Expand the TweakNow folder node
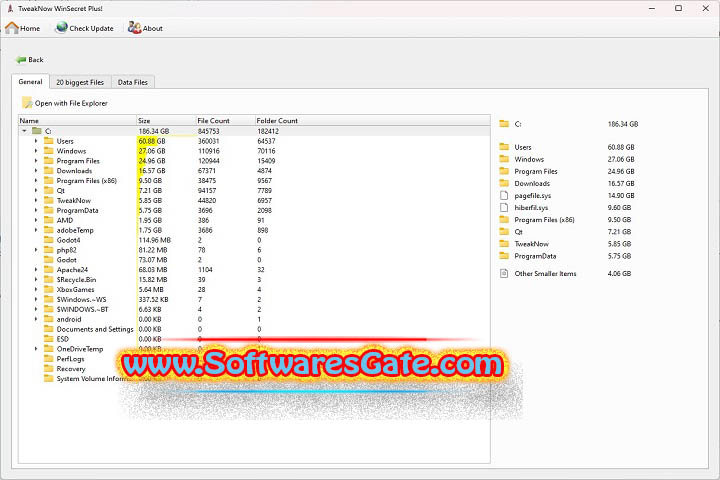Screen dimensions: 720x480 click(36, 200)
